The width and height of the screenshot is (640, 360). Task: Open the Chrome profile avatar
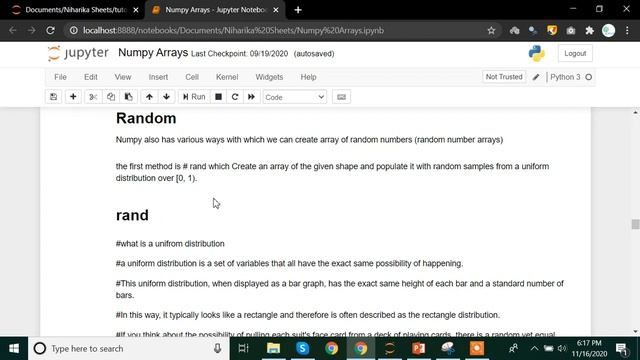tap(609, 30)
